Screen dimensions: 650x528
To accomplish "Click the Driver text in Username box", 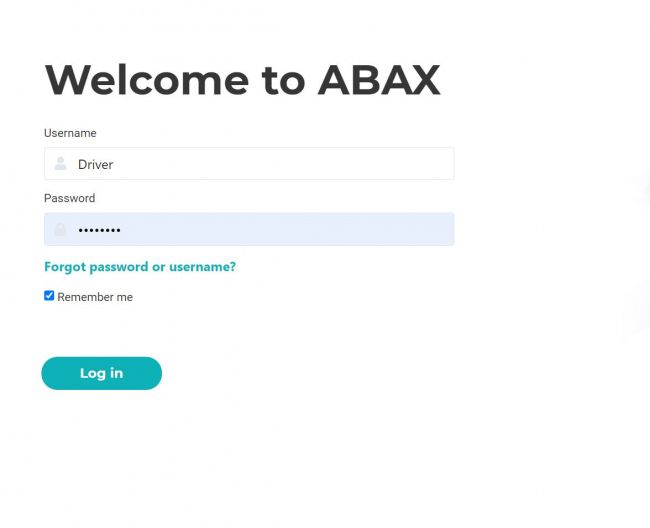I will [95, 165].
